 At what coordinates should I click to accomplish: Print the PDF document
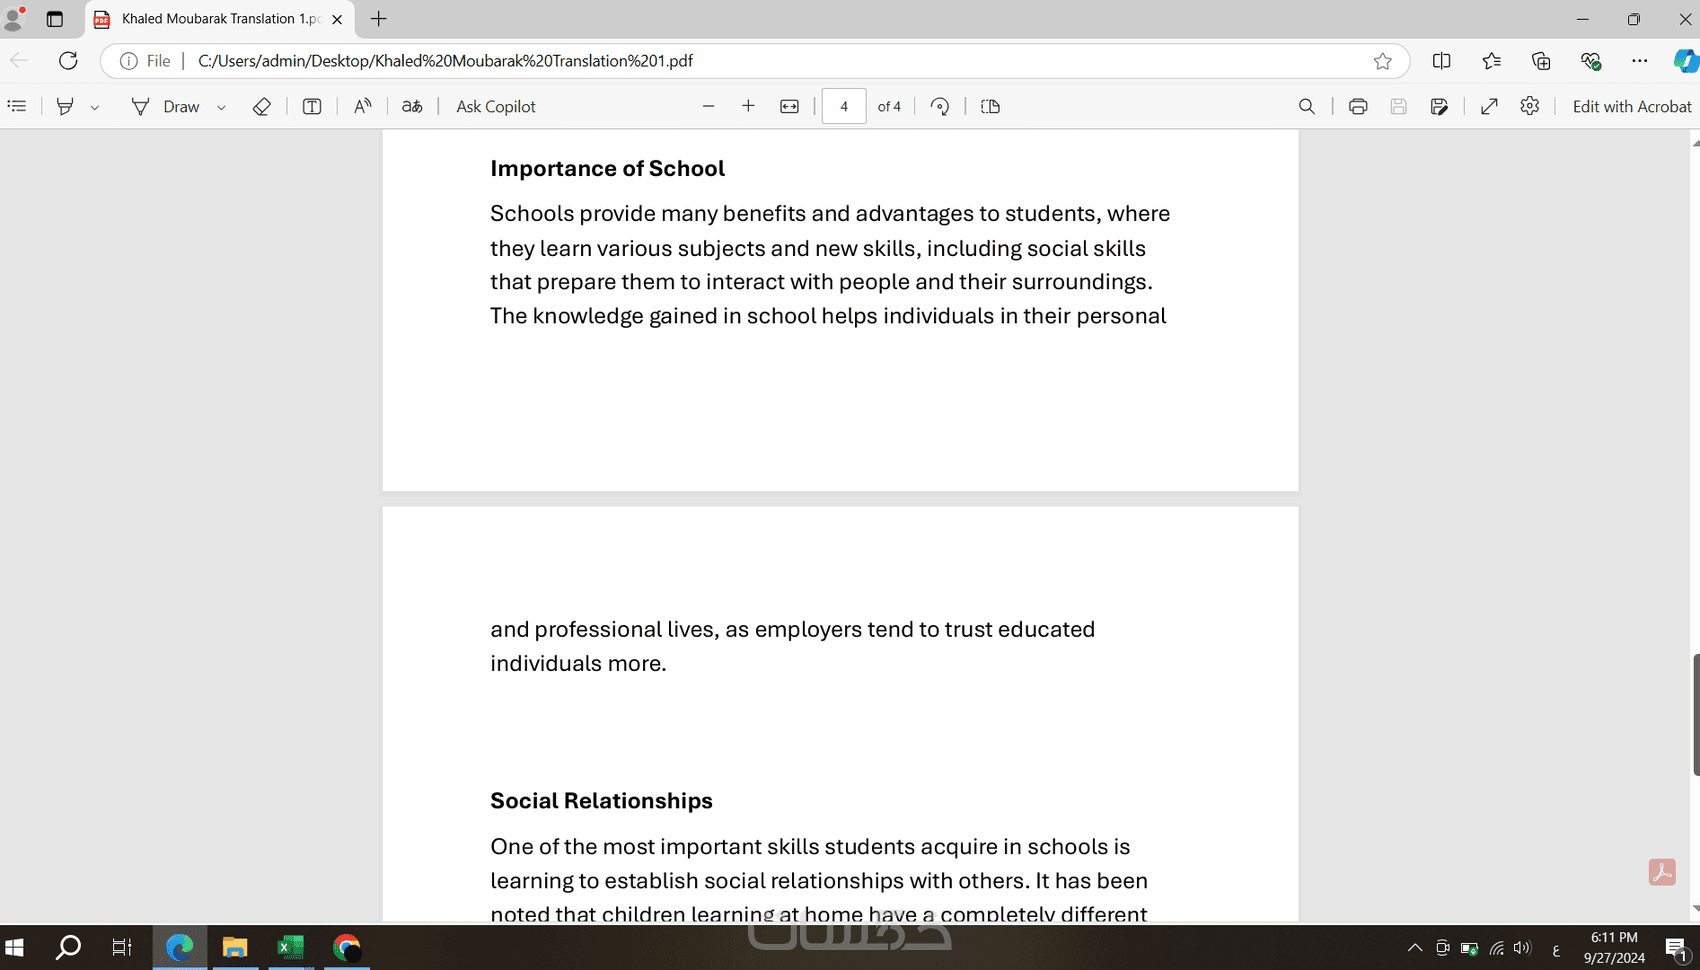click(1357, 106)
